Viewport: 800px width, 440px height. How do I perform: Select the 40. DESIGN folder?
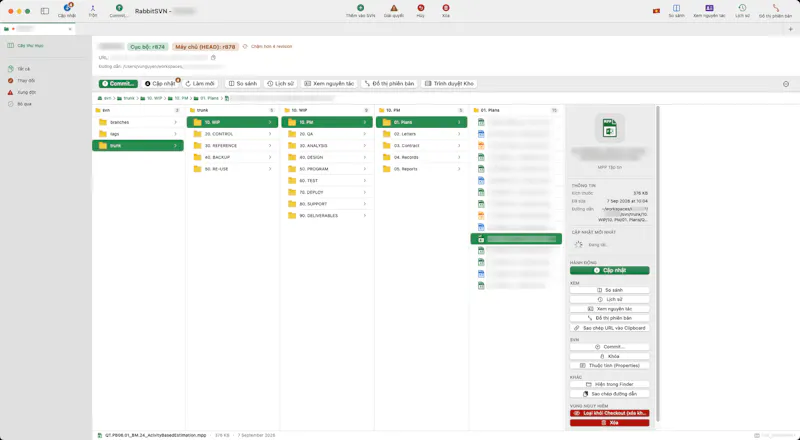pyautogui.click(x=327, y=157)
